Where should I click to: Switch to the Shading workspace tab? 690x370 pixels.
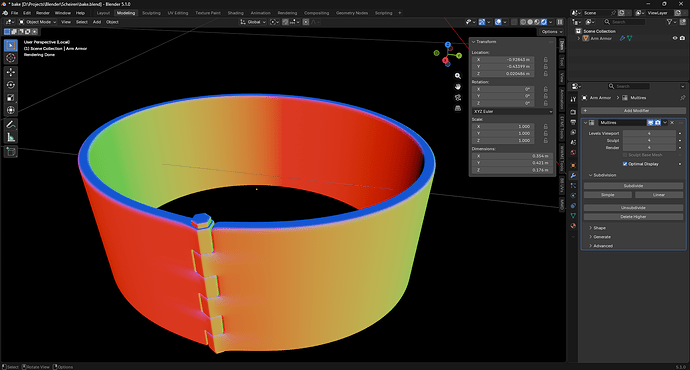point(235,13)
